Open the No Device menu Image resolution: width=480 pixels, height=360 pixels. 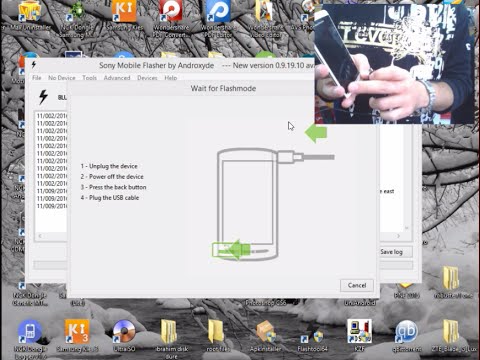(x=62, y=78)
